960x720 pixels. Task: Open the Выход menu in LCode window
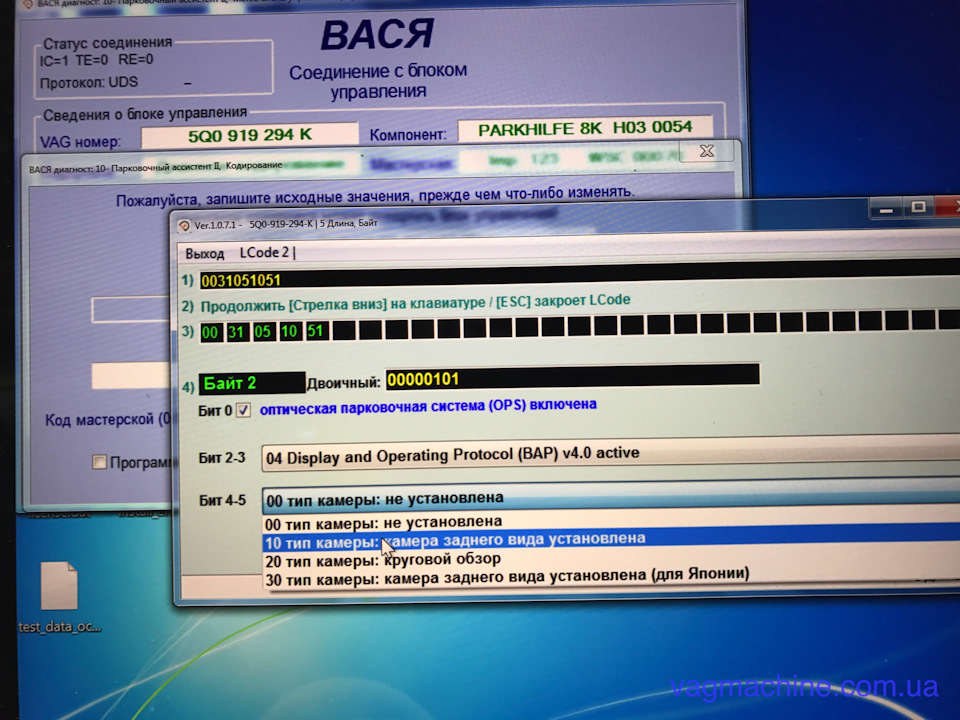click(x=204, y=253)
